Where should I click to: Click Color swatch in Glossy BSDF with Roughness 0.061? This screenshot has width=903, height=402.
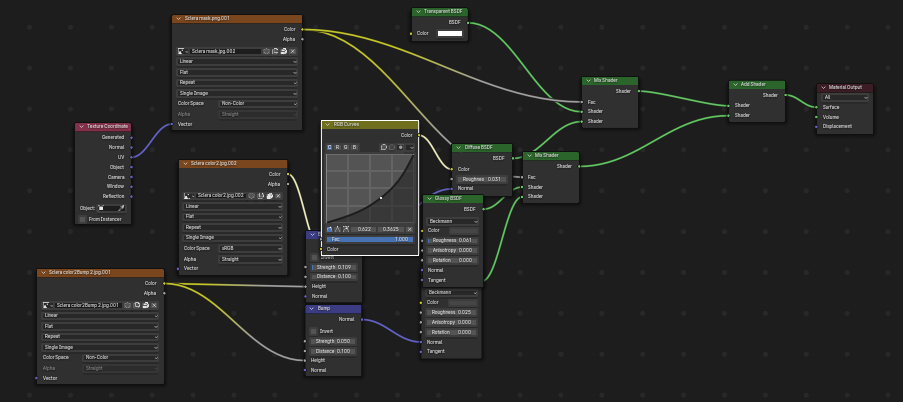[464, 230]
